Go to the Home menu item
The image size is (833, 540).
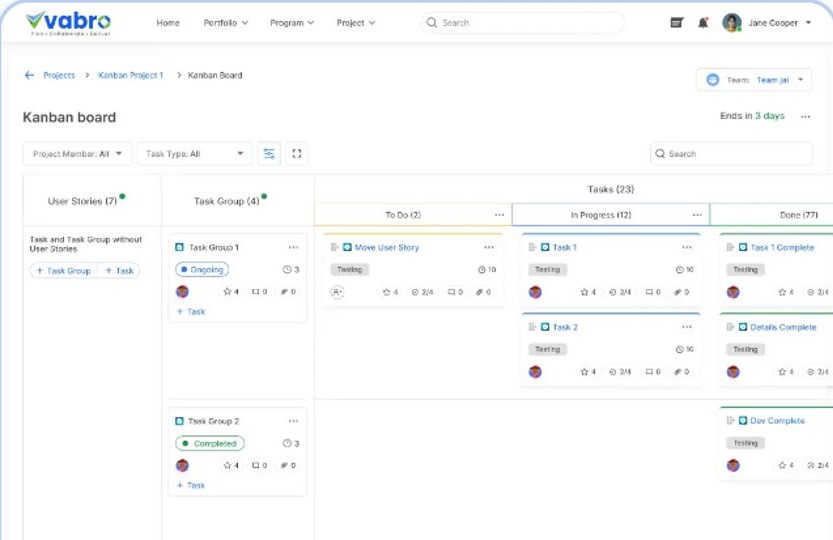click(x=168, y=23)
